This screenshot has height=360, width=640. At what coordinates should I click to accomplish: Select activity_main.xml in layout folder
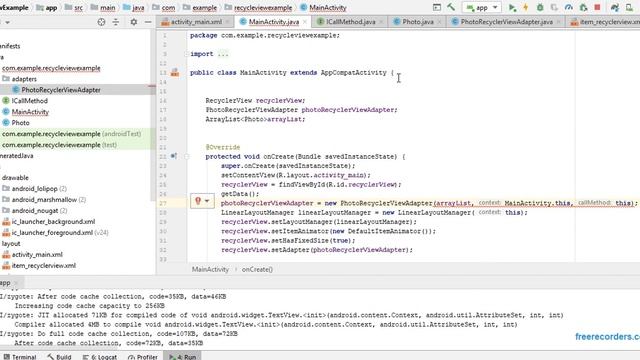(x=32, y=255)
